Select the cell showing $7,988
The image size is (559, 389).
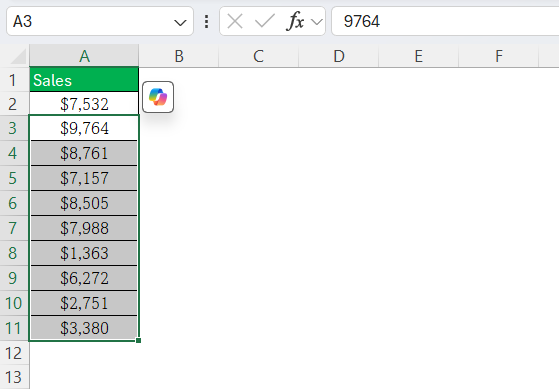pos(84,228)
